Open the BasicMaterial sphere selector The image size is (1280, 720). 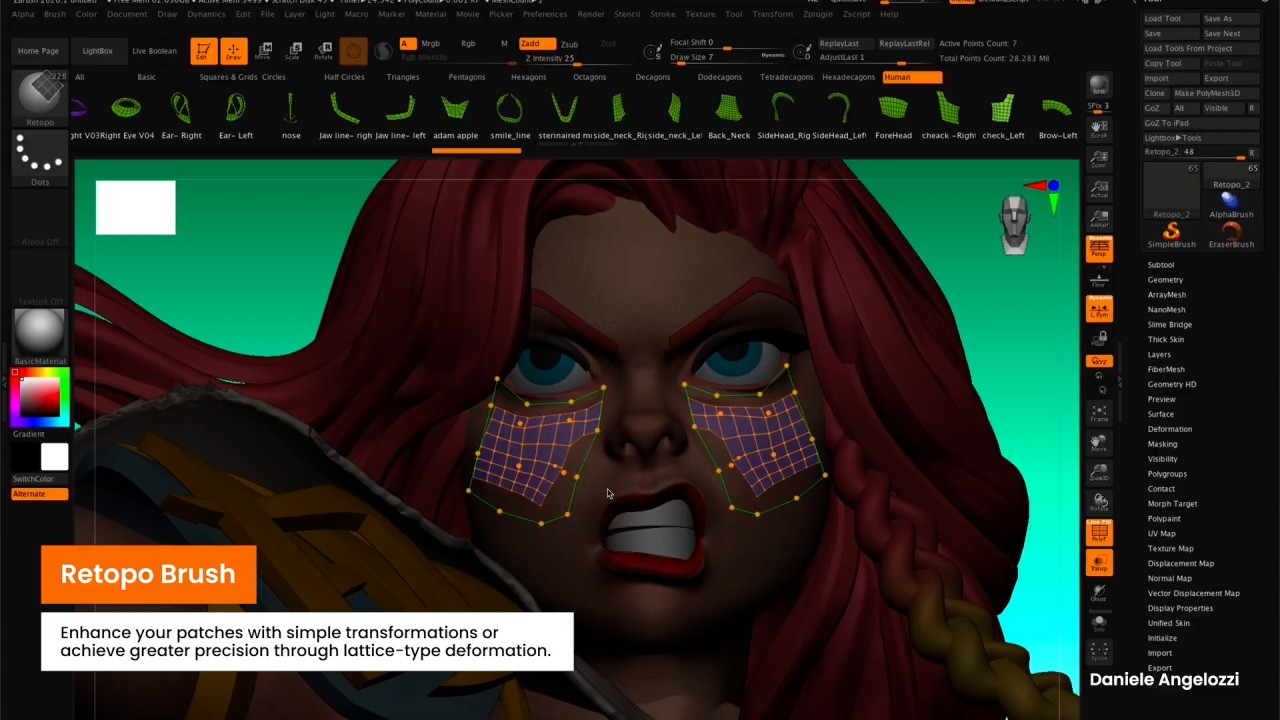(40, 336)
